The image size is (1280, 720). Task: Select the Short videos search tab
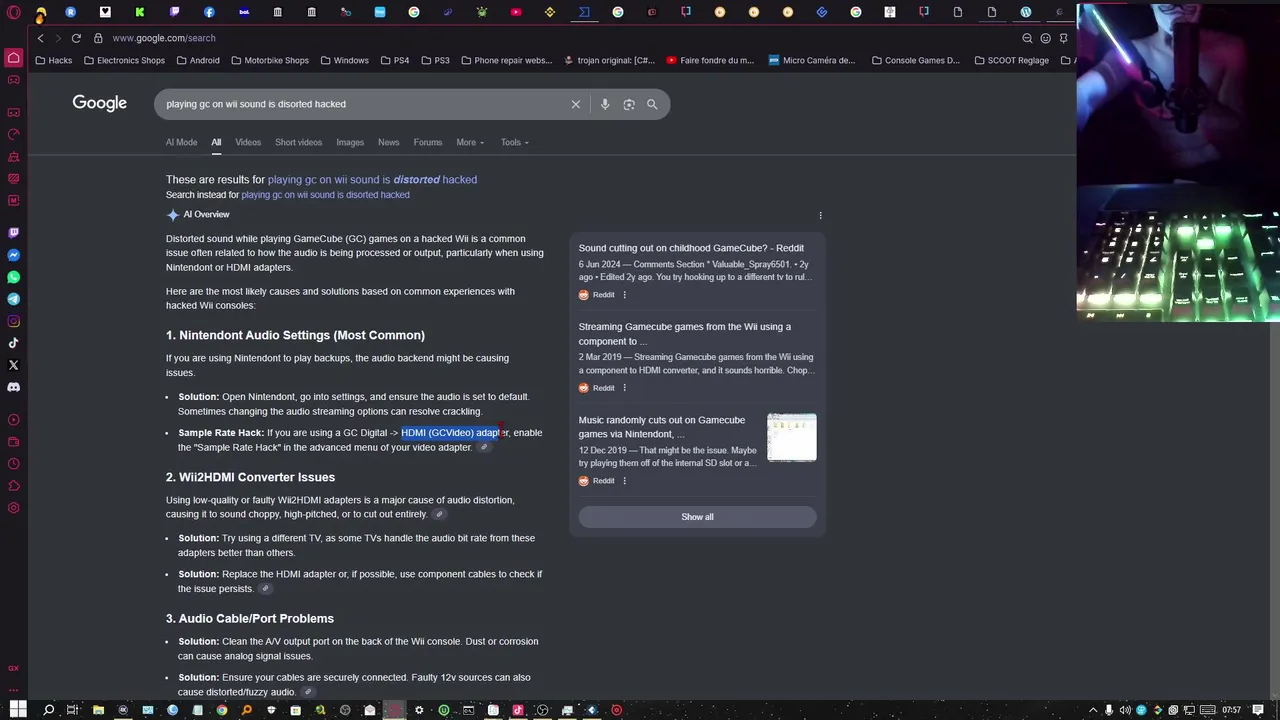point(298,142)
